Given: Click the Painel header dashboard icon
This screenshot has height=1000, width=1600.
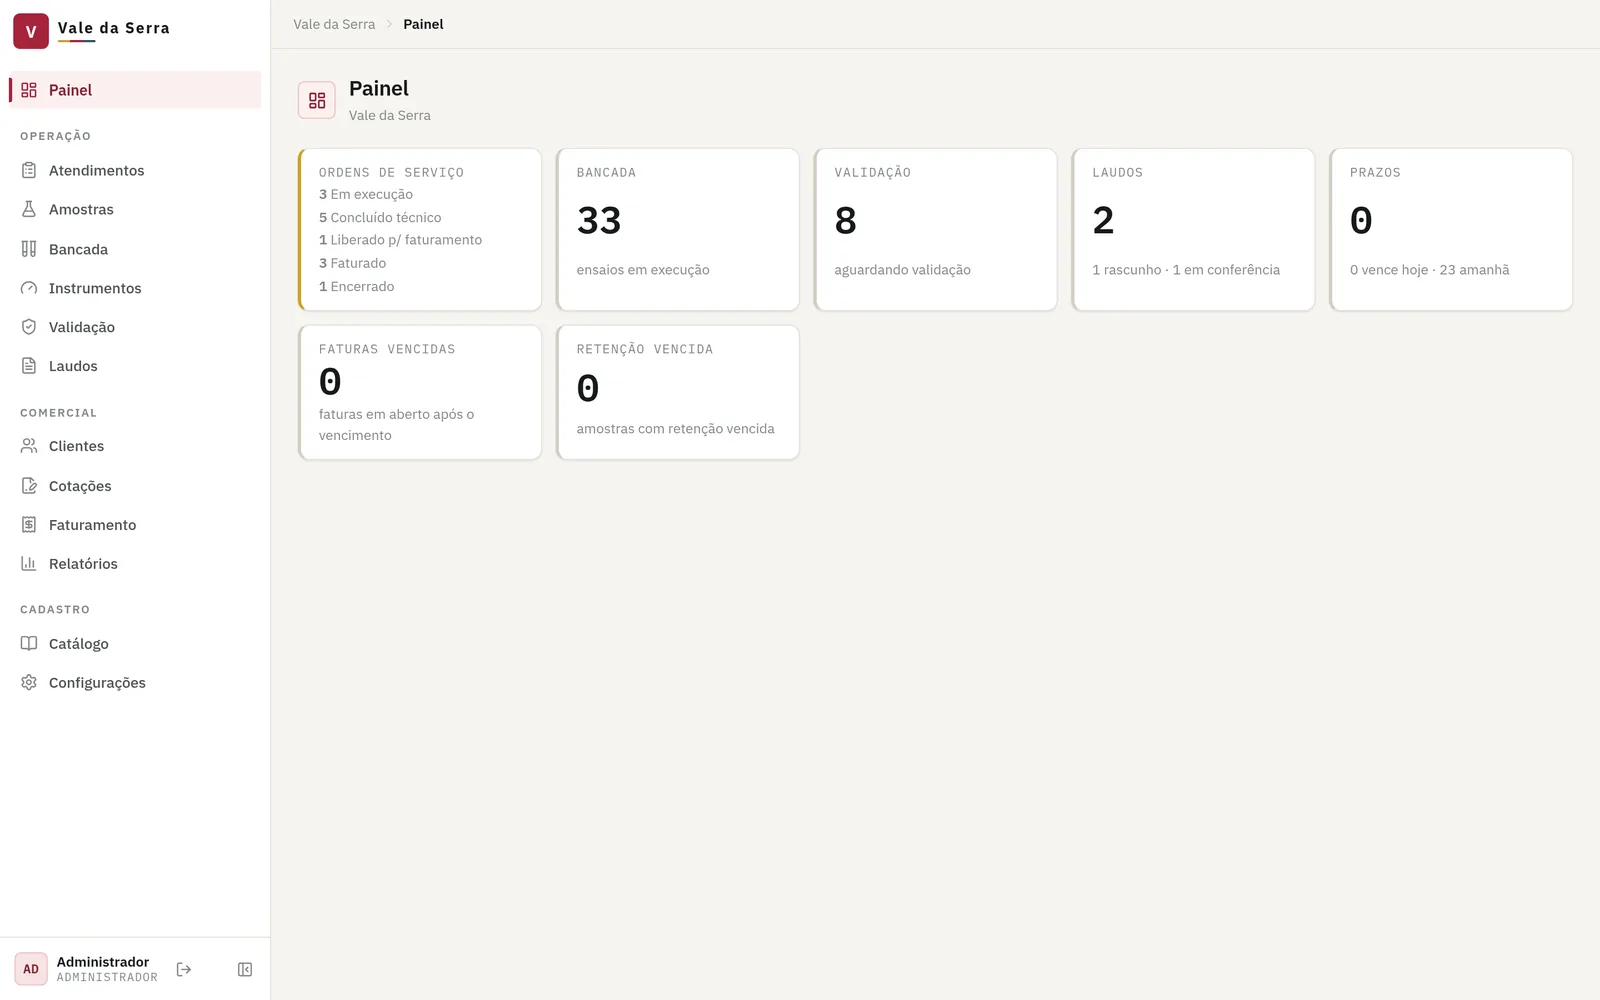Looking at the screenshot, I should coord(317,100).
